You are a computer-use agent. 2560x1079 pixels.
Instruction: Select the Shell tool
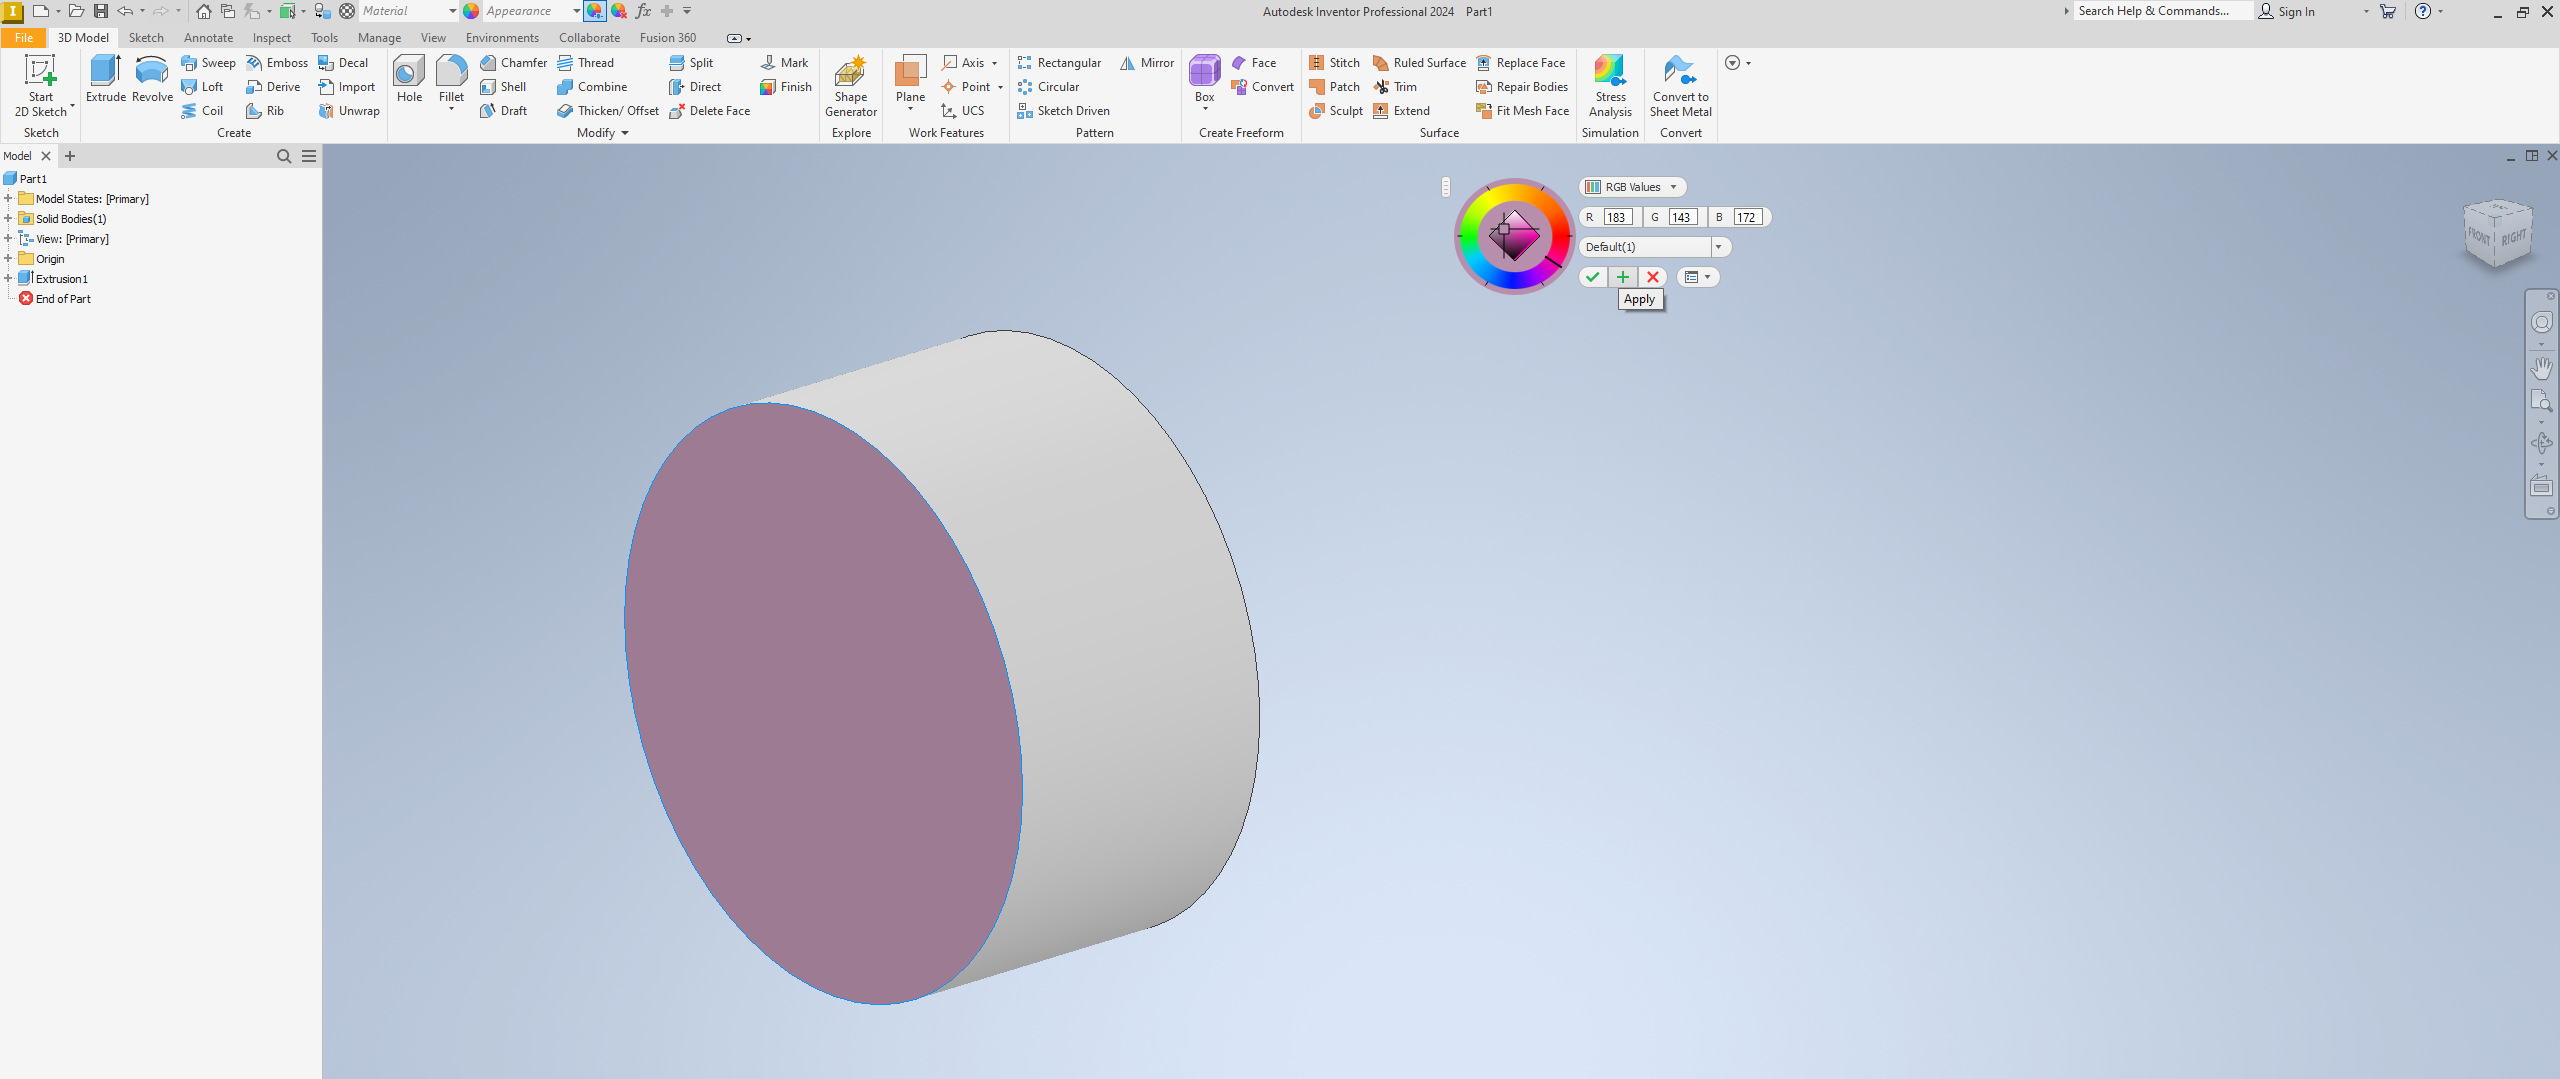tap(503, 87)
